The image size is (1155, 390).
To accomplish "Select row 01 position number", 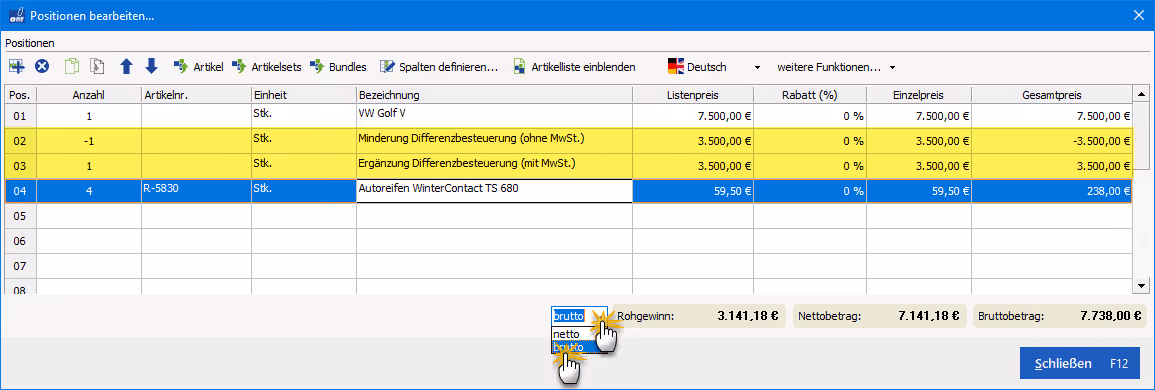I will pos(21,116).
